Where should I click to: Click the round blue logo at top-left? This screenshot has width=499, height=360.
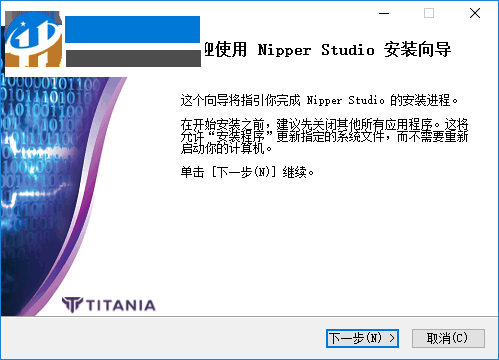33,39
